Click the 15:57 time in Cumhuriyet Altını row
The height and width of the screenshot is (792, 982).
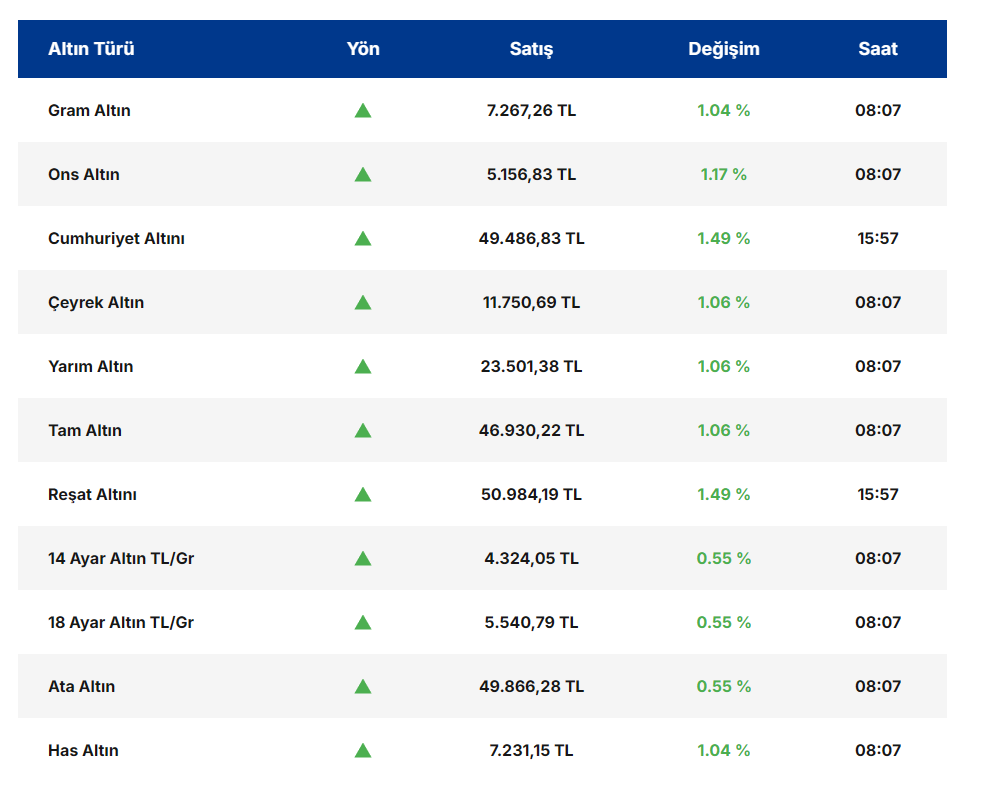pyautogui.click(x=877, y=238)
